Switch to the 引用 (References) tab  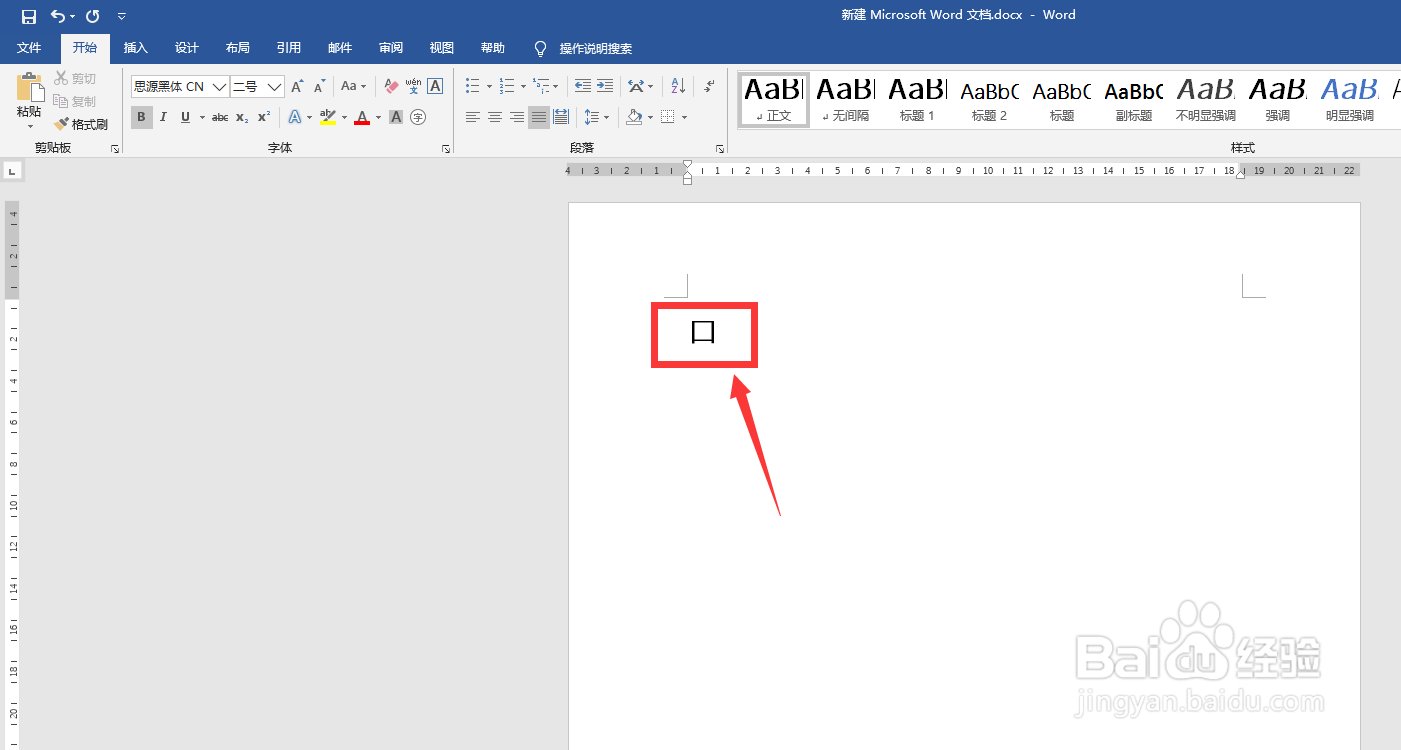tap(288, 48)
